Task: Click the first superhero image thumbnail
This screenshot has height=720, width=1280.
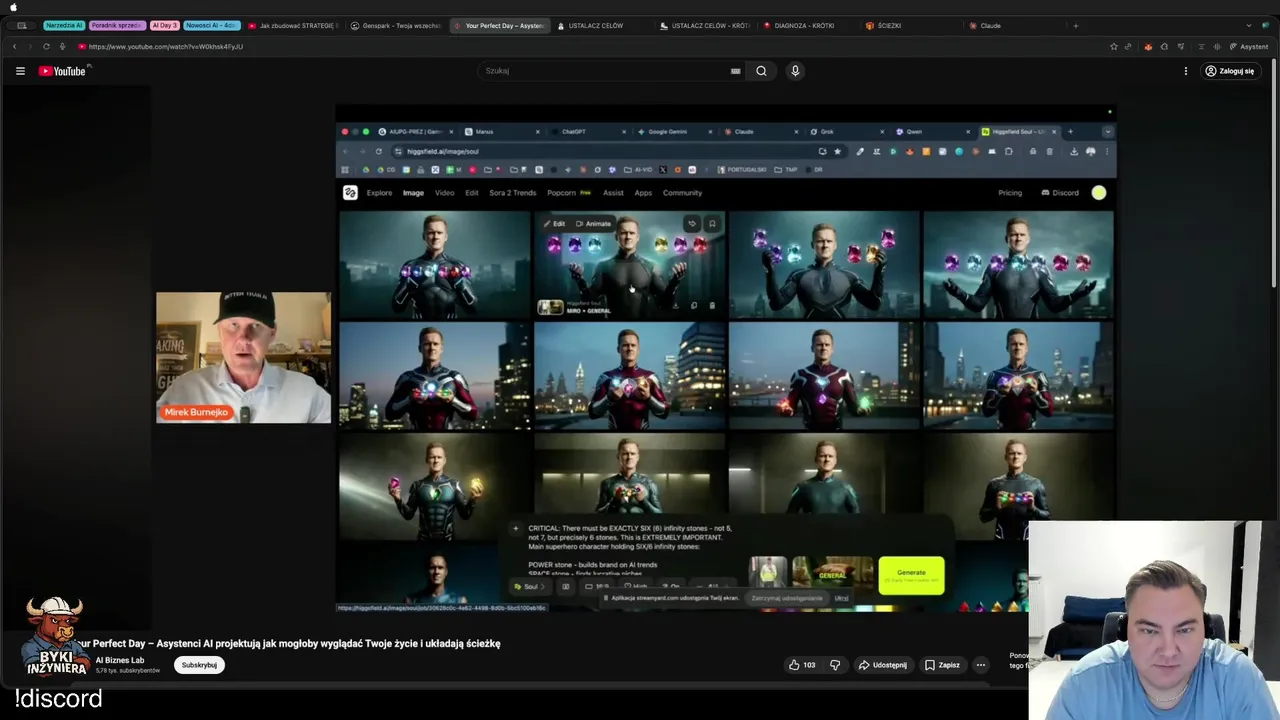Action: coord(434,264)
